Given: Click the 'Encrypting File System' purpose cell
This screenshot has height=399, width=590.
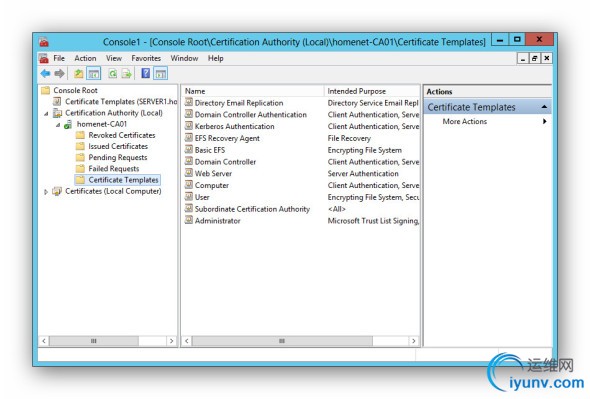Looking at the screenshot, I should pos(364,150).
